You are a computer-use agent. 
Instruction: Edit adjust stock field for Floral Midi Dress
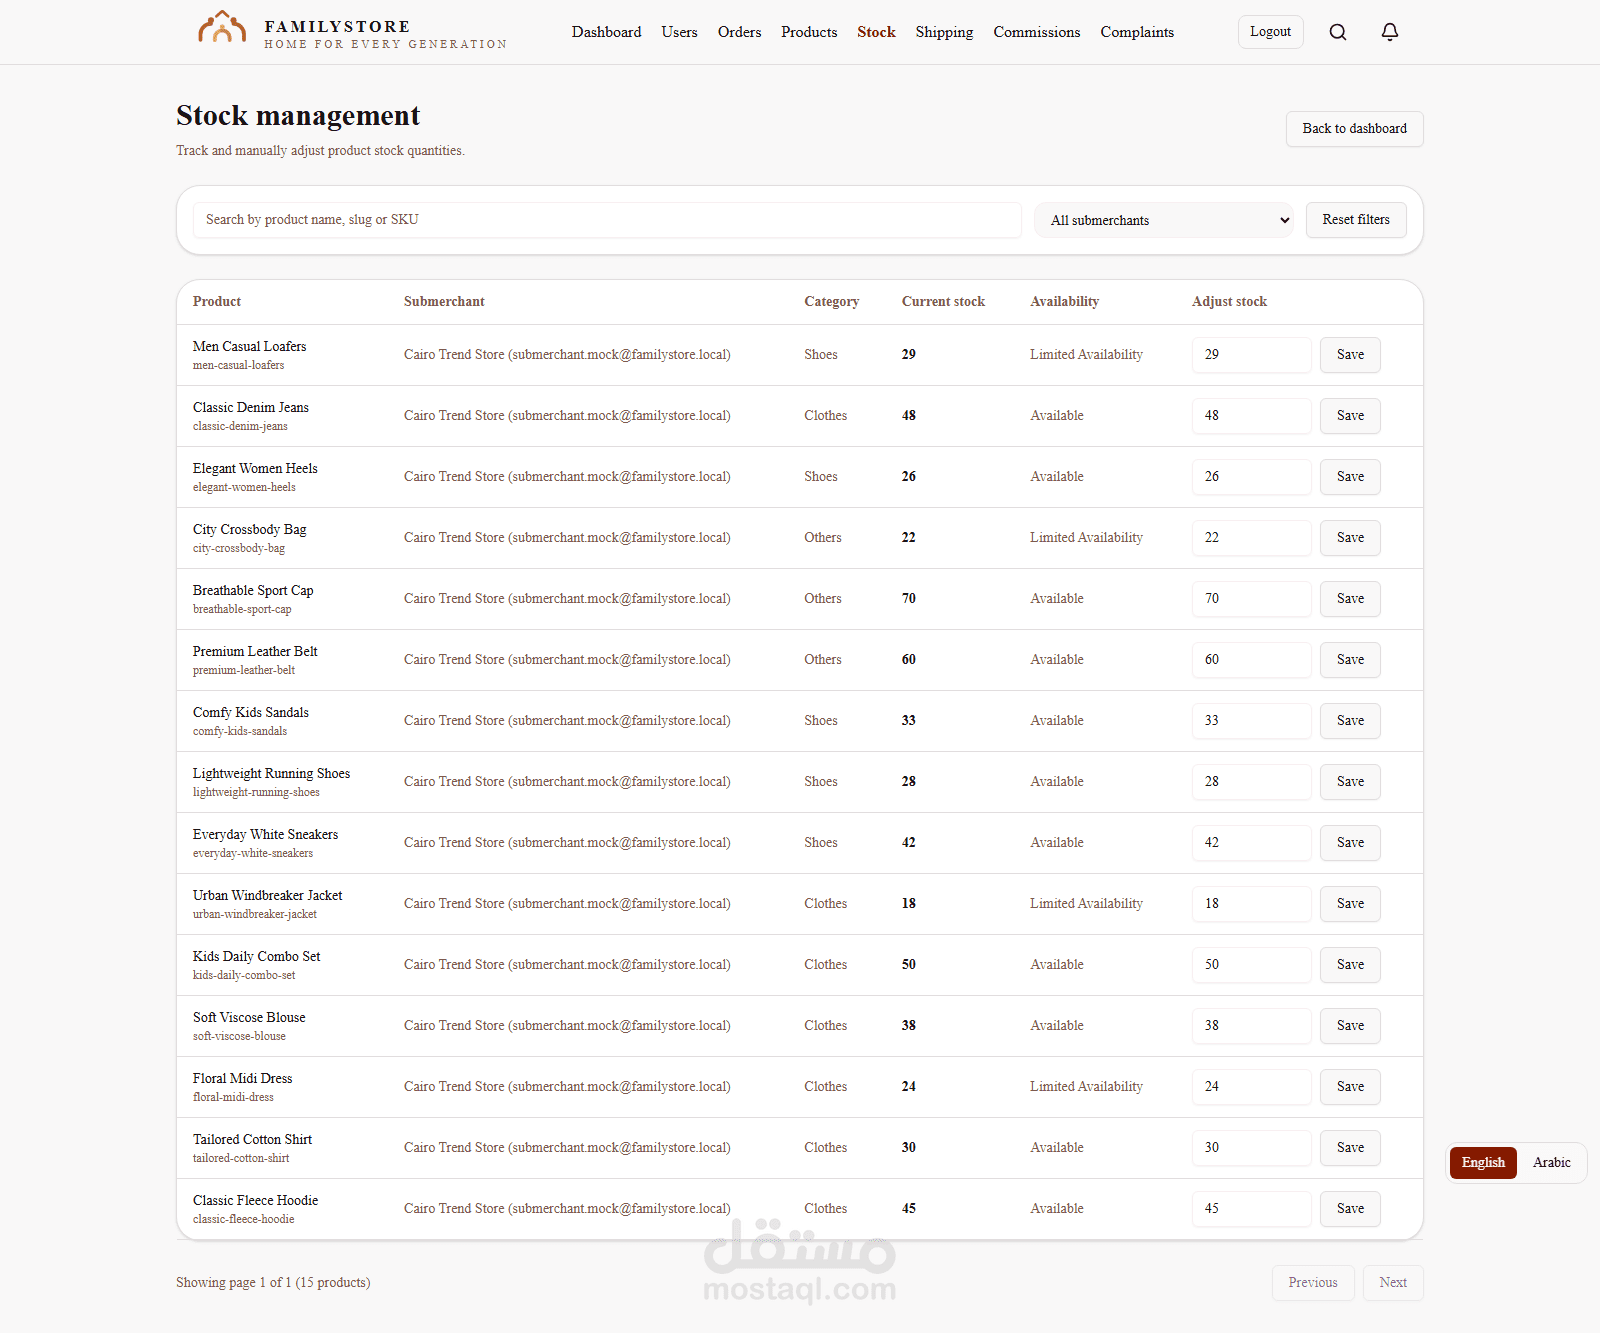(x=1251, y=1087)
